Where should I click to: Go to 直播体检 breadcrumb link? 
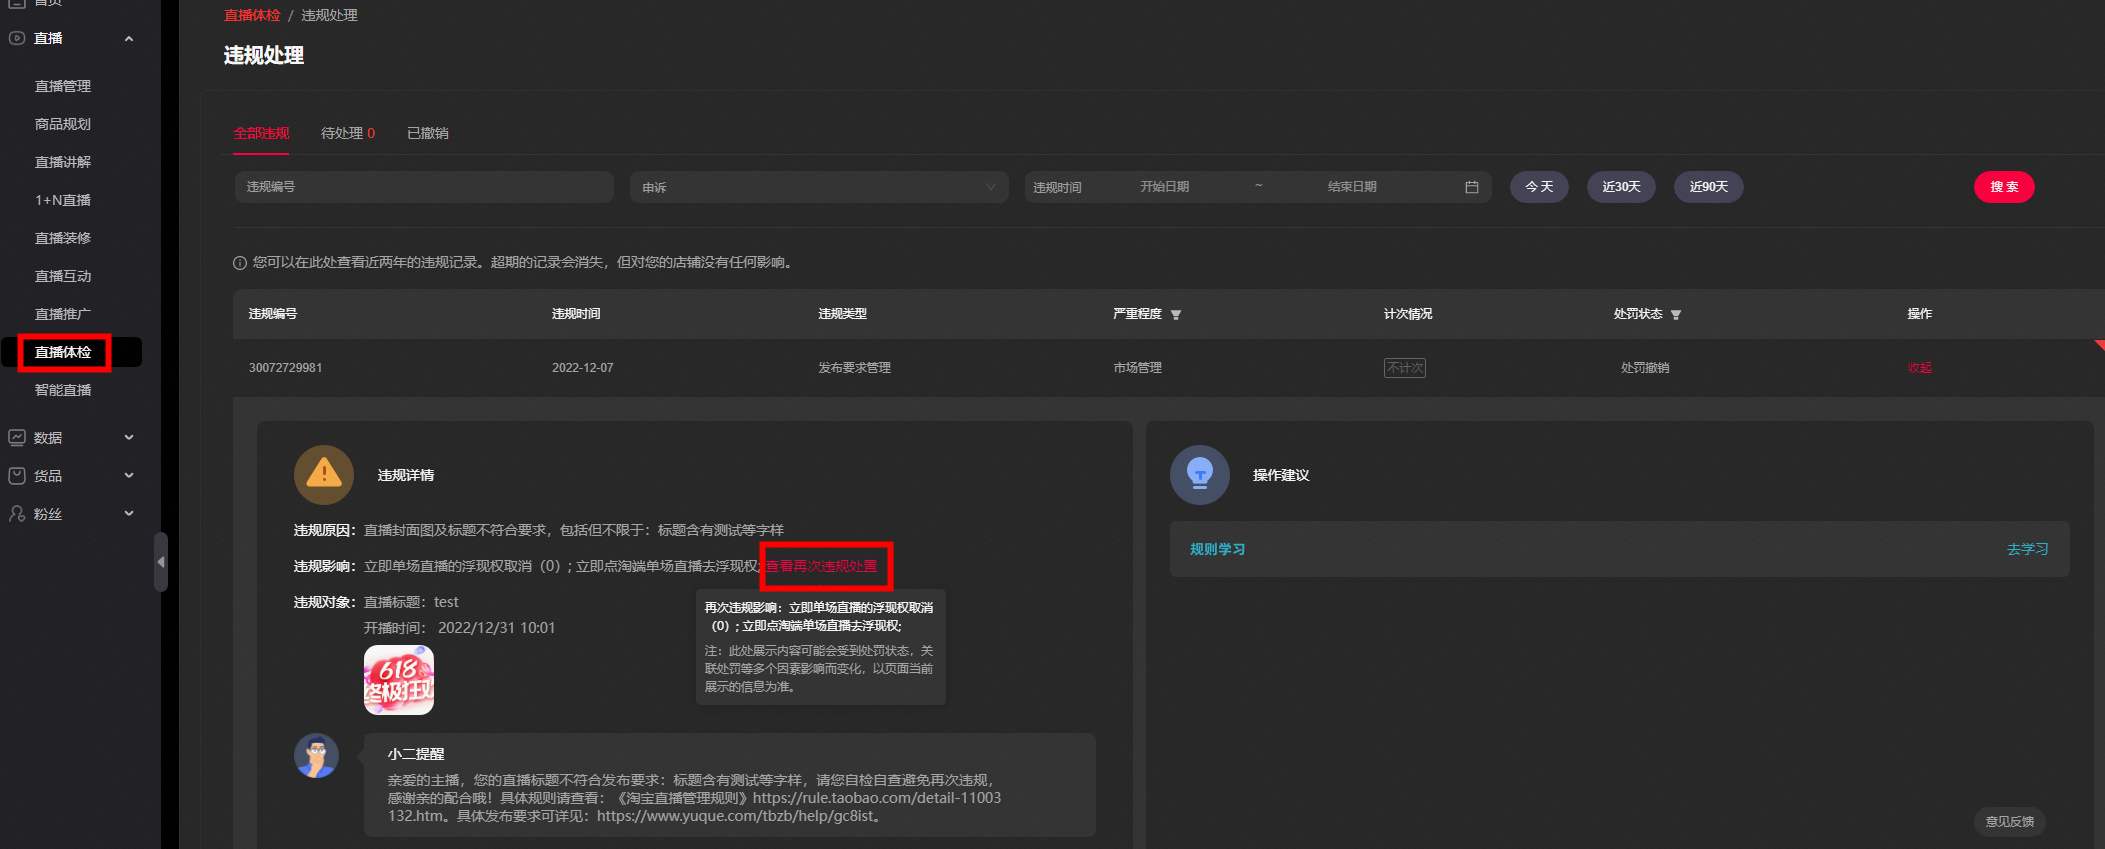pyautogui.click(x=252, y=15)
